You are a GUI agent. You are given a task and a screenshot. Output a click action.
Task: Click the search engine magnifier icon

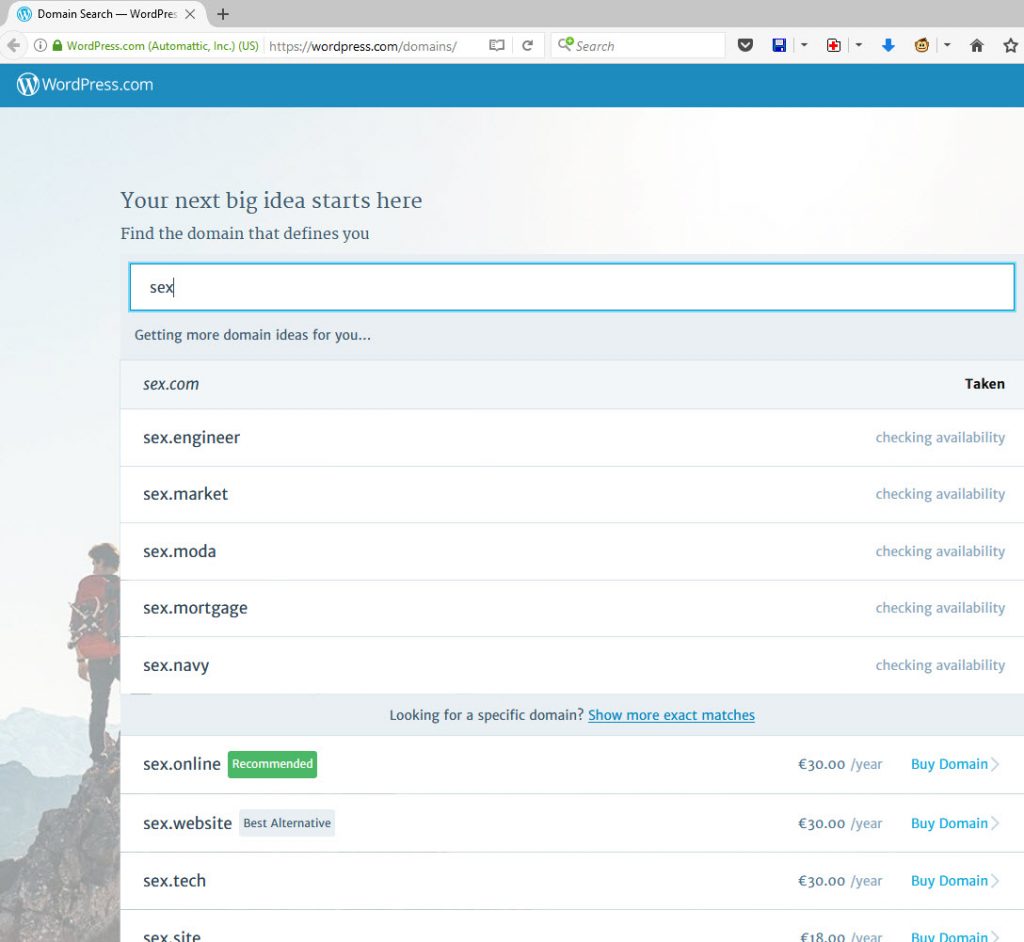[565, 45]
